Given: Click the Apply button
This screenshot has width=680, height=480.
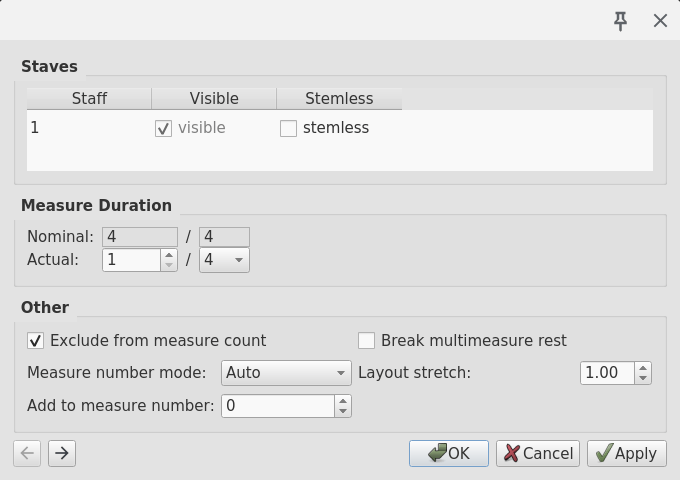Looking at the screenshot, I should point(627,453).
